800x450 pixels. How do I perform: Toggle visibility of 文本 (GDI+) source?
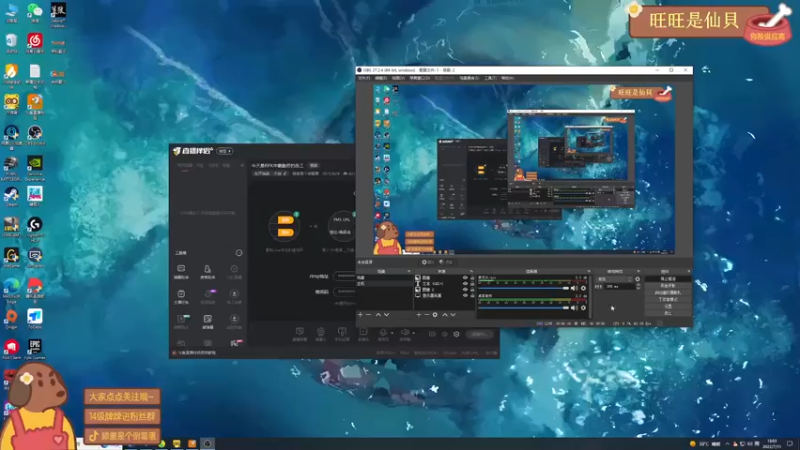point(465,284)
